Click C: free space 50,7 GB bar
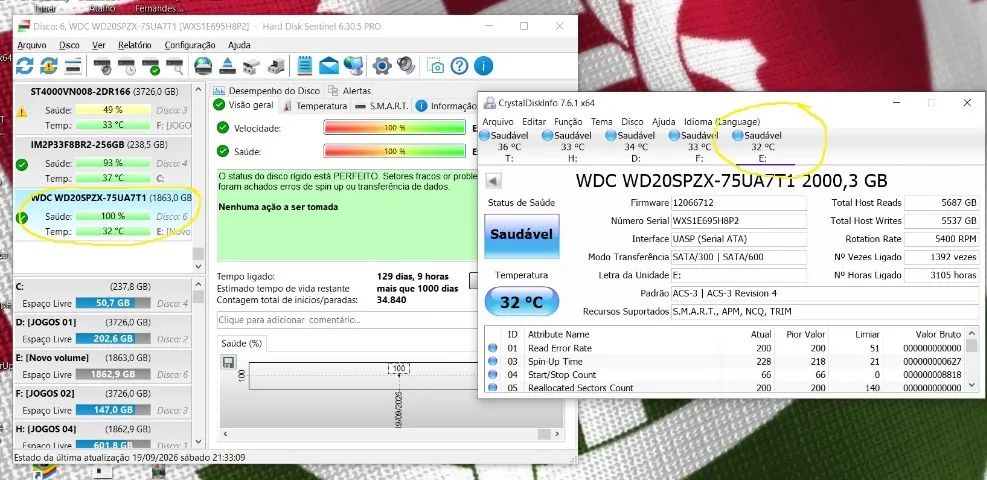Screen dimensions: 987x480 (113, 303)
